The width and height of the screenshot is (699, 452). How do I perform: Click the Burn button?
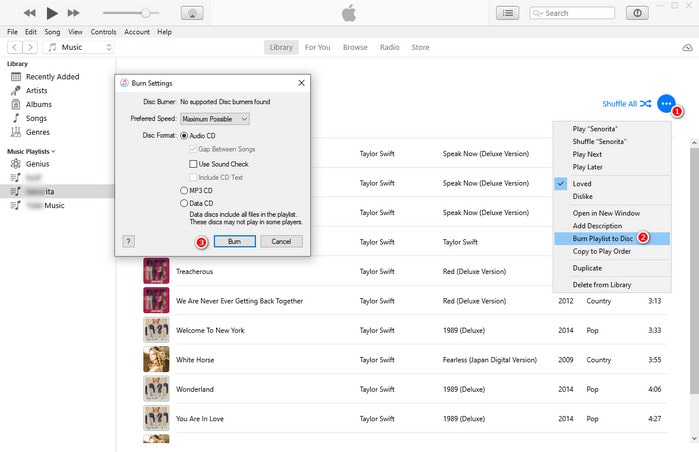pos(234,241)
